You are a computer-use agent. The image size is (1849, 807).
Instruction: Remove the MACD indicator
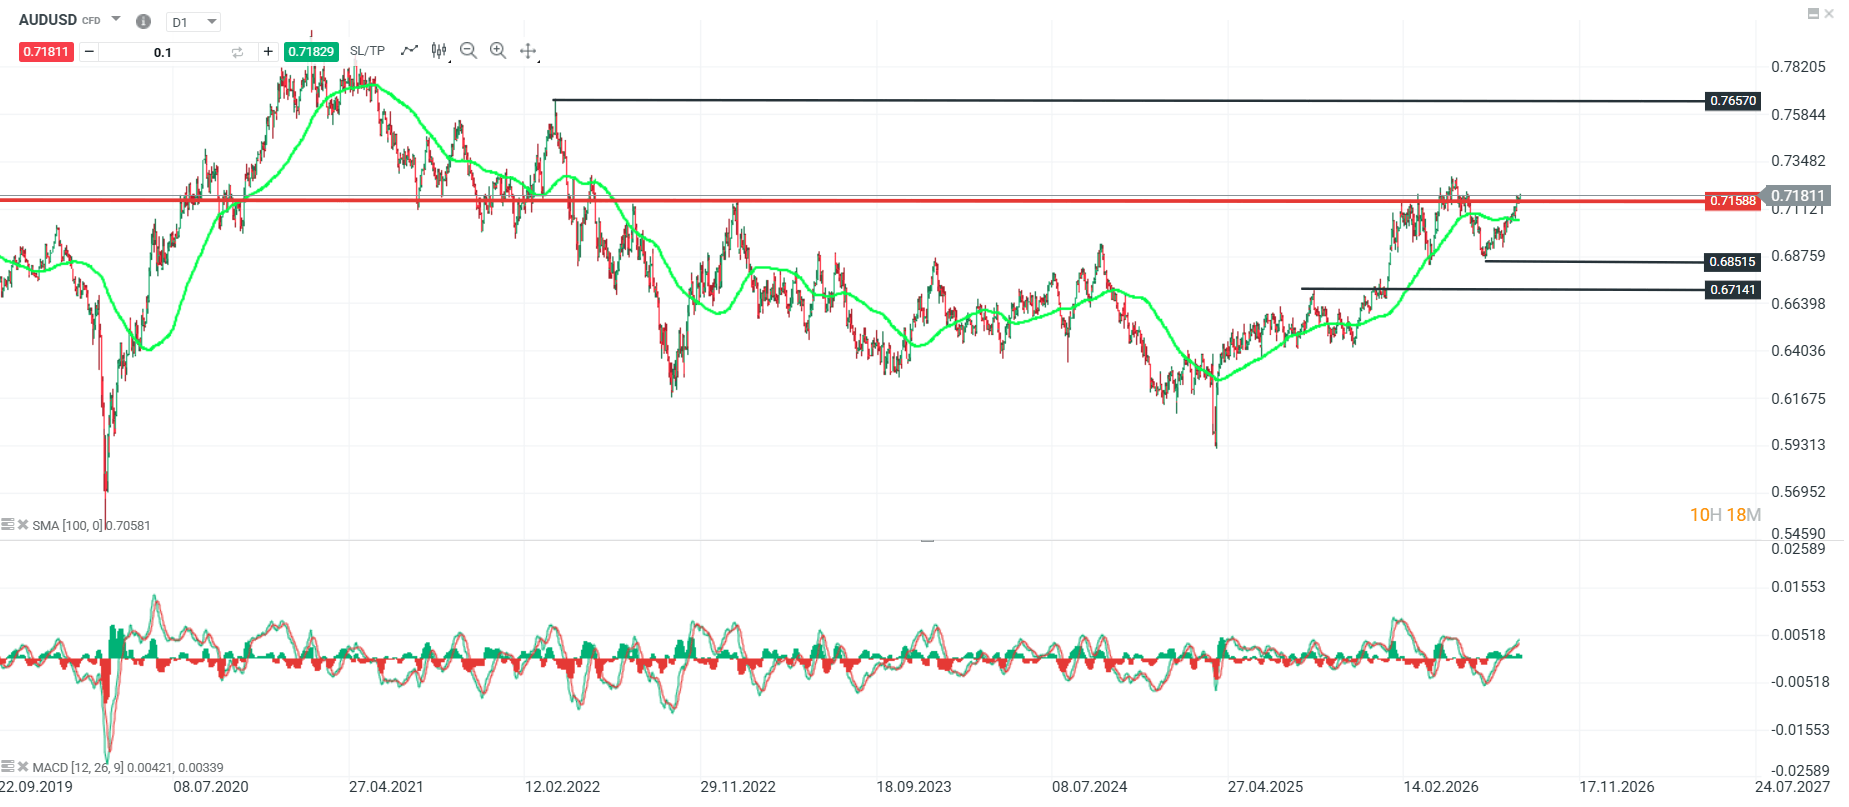coord(23,767)
